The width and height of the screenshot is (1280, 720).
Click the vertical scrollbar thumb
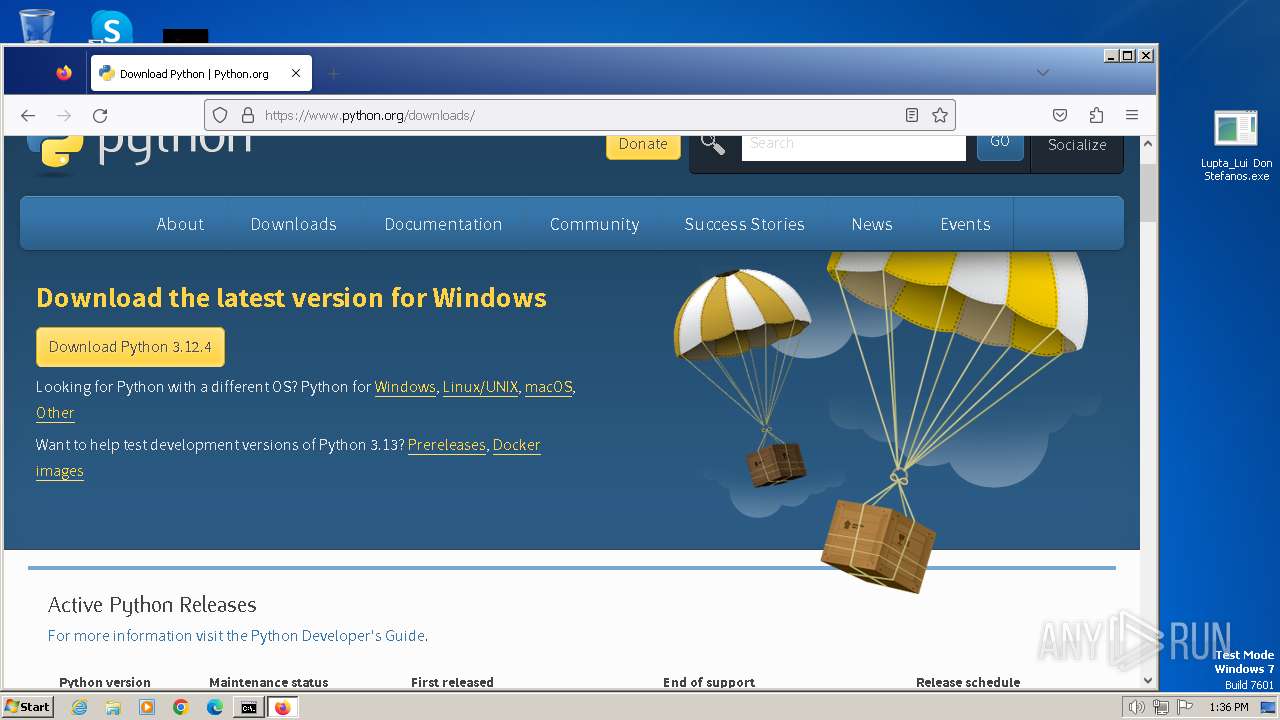point(1148,191)
